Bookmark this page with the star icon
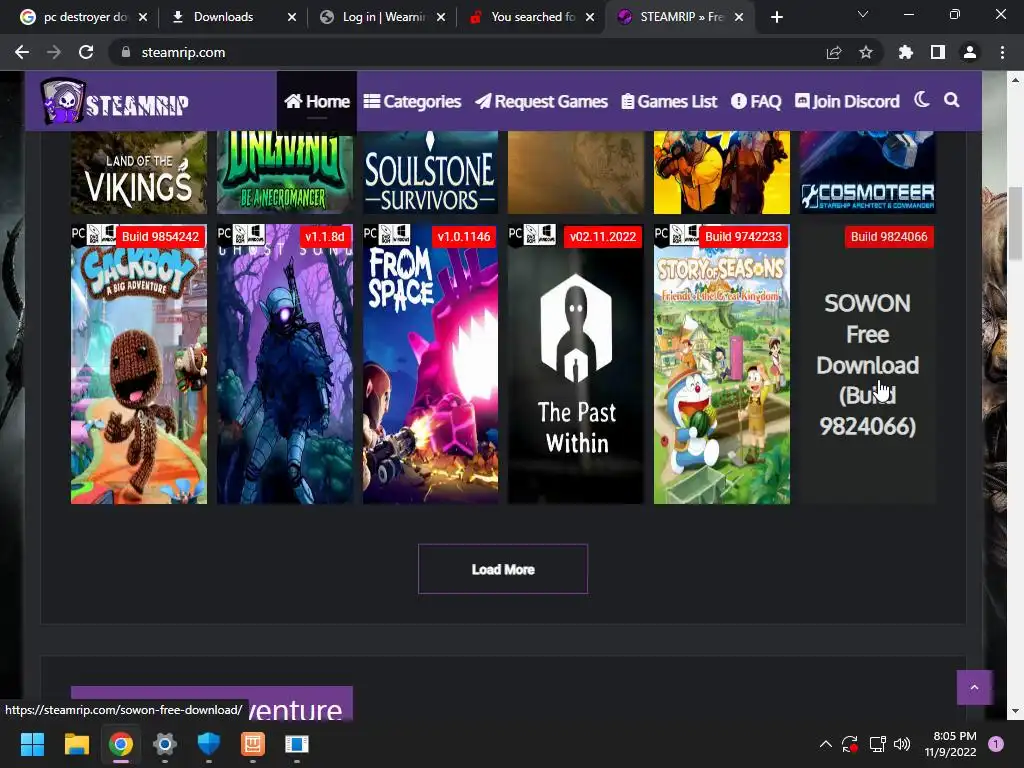 click(x=866, y=52)
